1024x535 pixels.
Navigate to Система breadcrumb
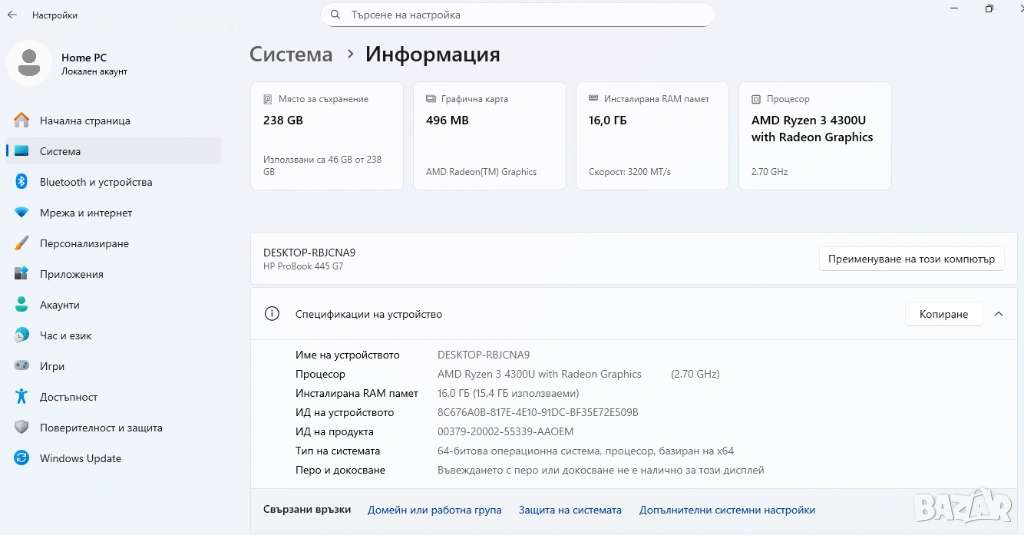[x=291, y=54]
